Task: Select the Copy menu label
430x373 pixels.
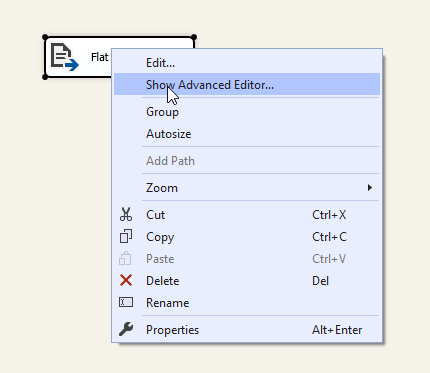Action: click(160, 237)
